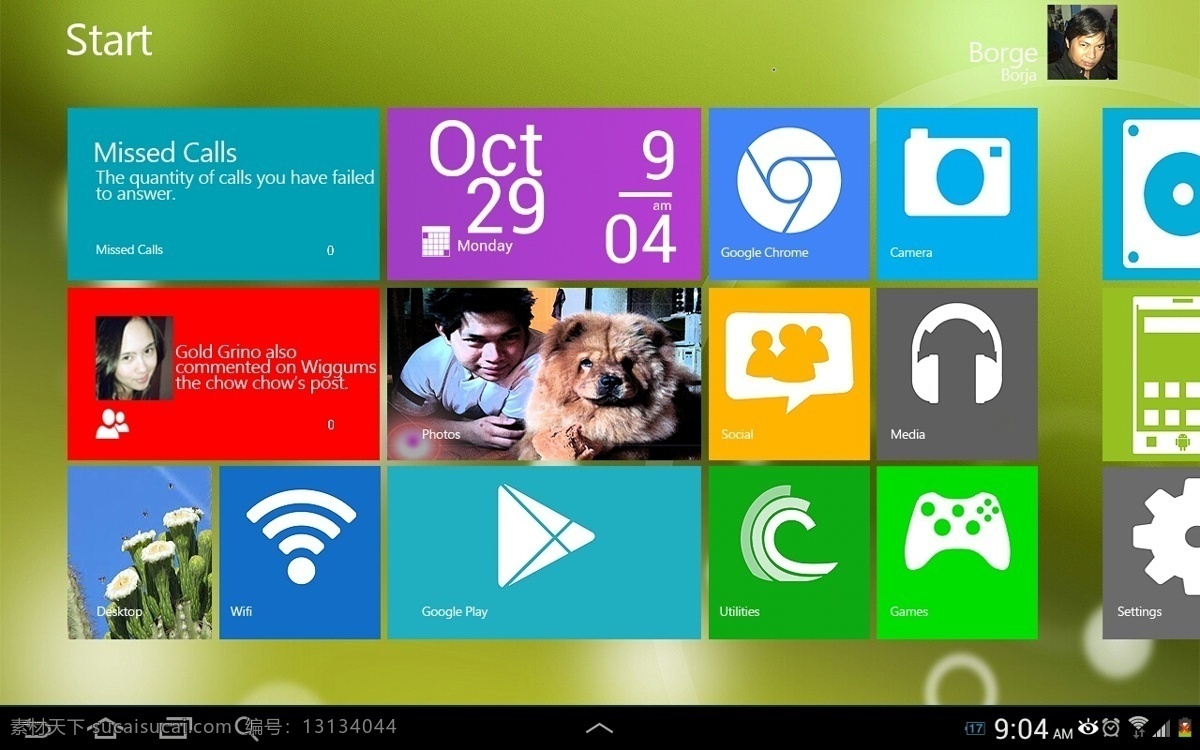The width and height of the screenshot is (1200, 750).
Task: Tap the Recent apps button in navigation bar
Action: [x=176, y=728]
